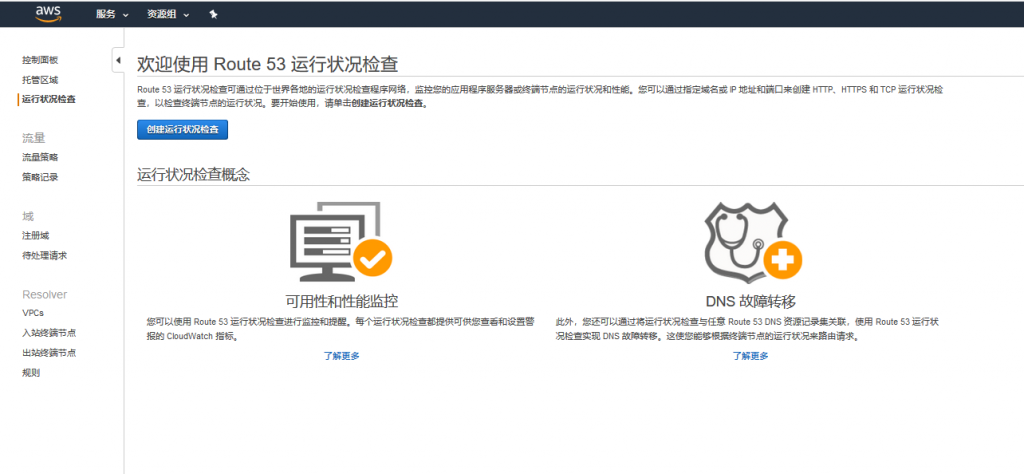This screenshot has width=1024, height=474.
Task: Click the 域 sidebar section label
Action: [28, 216]
